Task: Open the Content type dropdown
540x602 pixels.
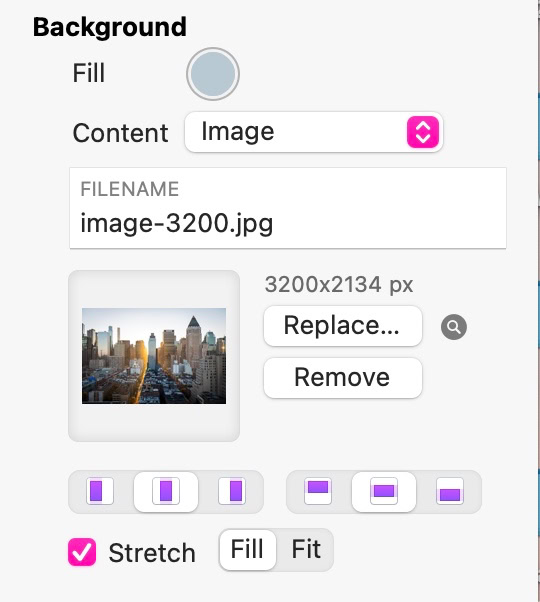Action: (314, 132)
